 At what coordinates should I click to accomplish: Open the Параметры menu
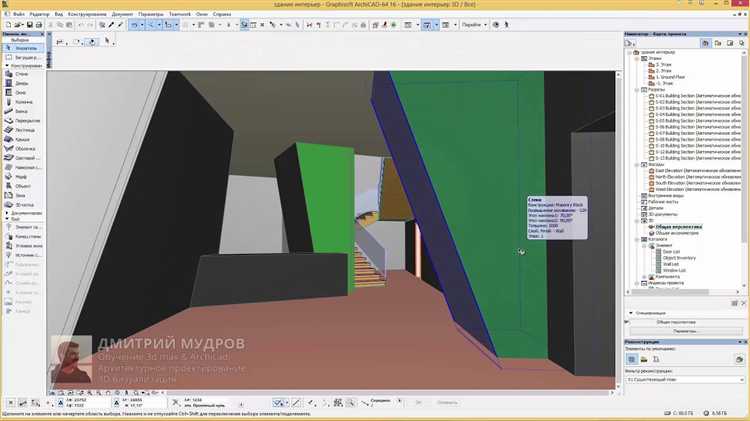click(x=151, y=14)
